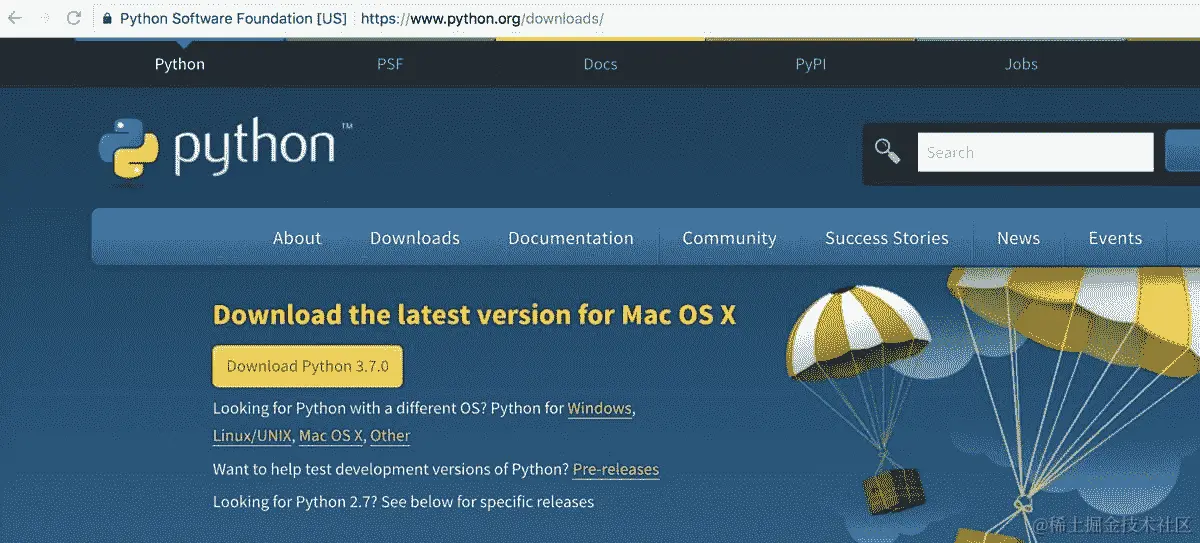Open the Events menu

(1115, 238)
